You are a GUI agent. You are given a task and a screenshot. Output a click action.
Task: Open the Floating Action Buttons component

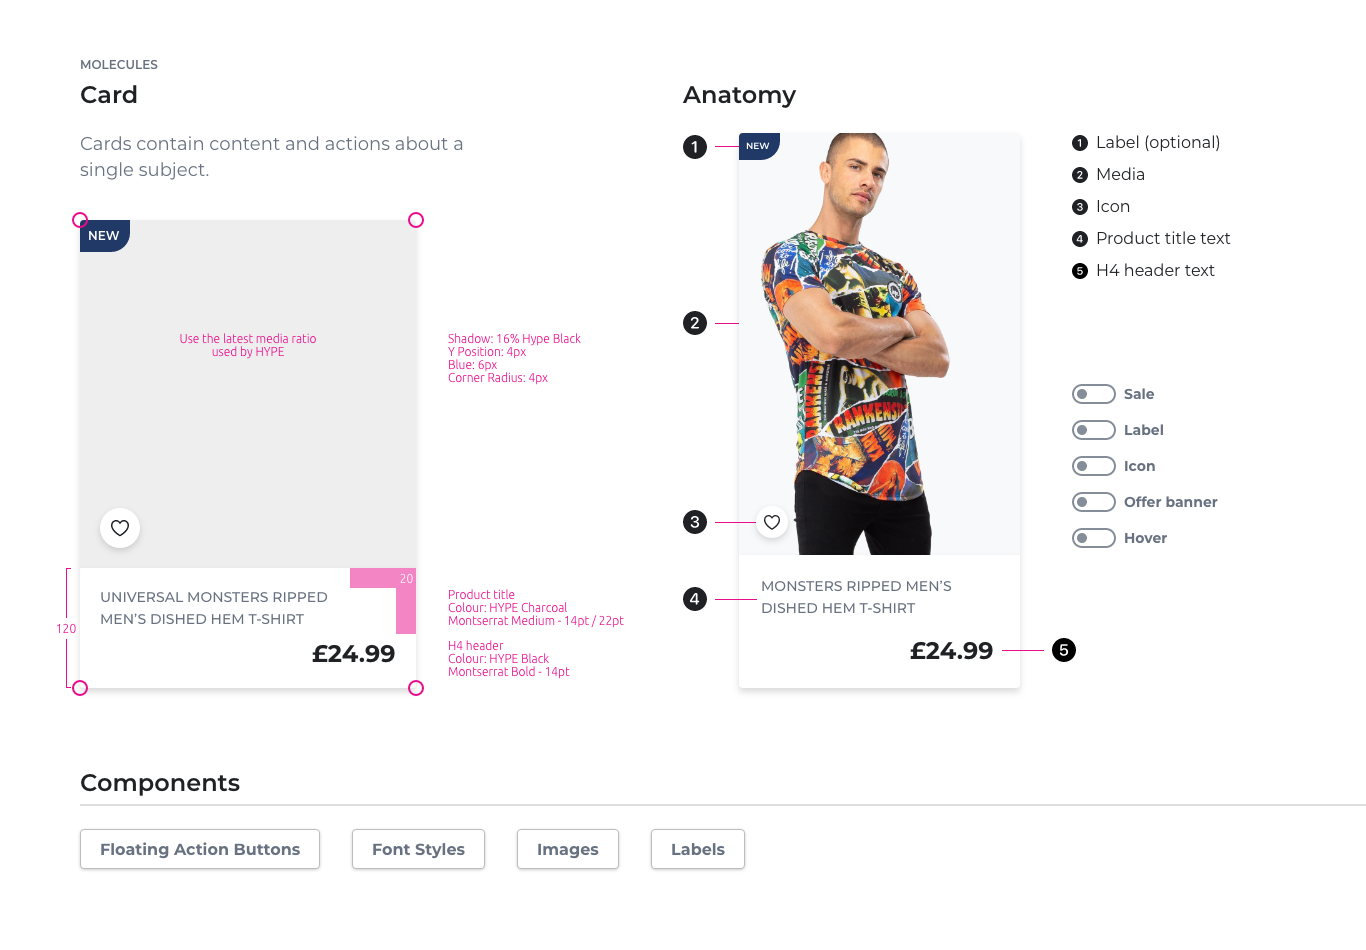click(200, 849)
